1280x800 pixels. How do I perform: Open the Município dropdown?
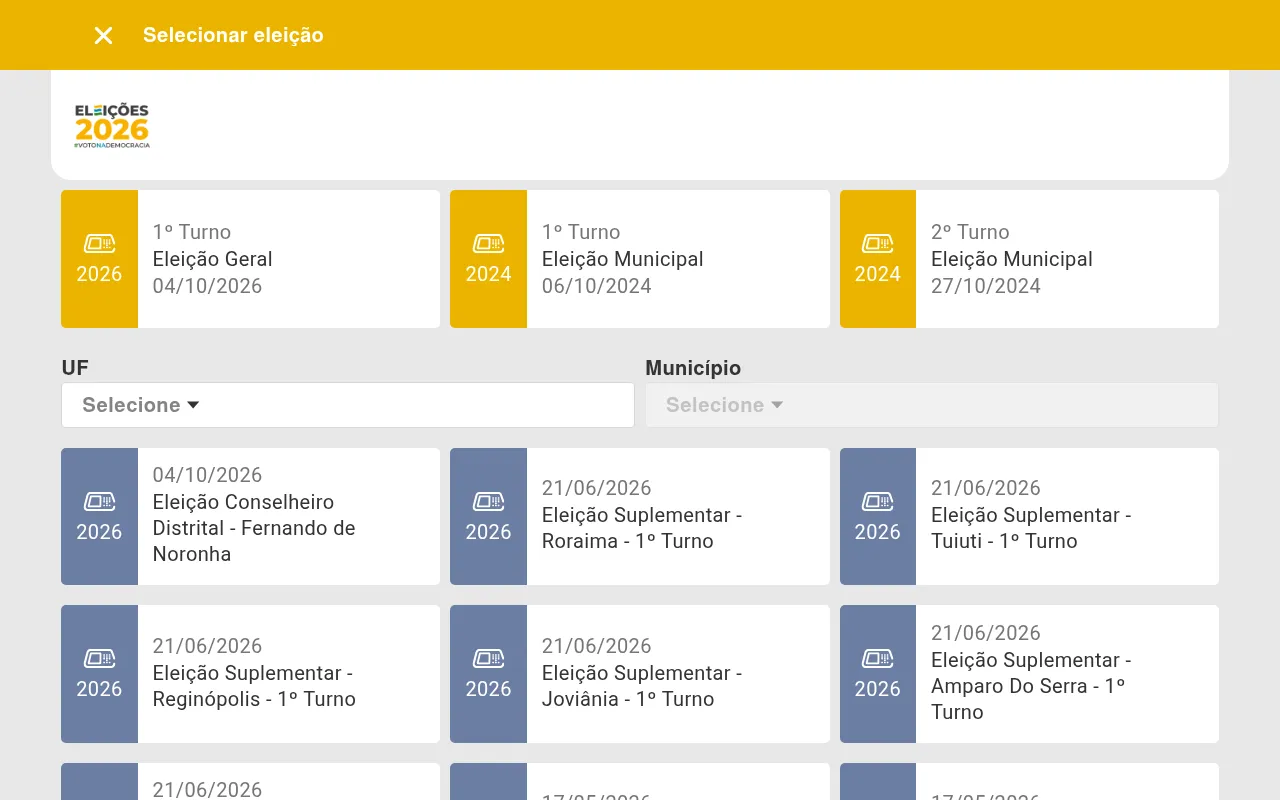[932, 405]
